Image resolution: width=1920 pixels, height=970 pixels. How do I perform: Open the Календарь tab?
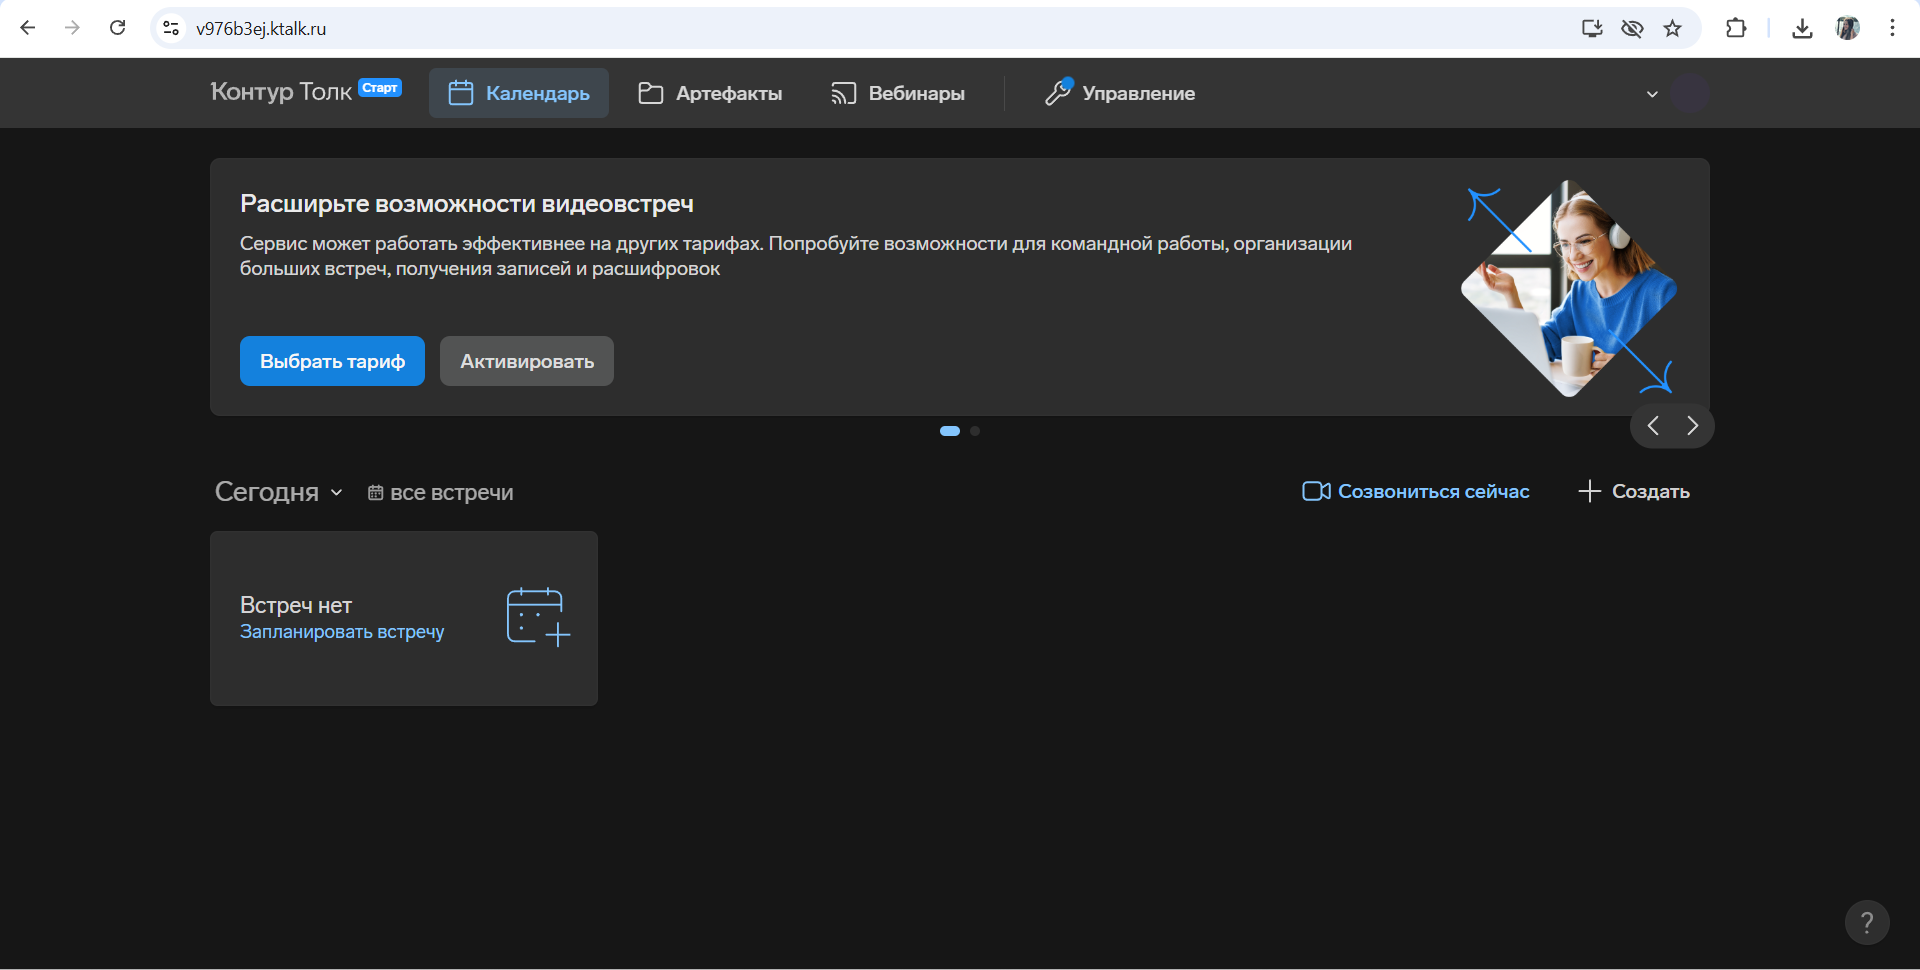coord(519,93)
